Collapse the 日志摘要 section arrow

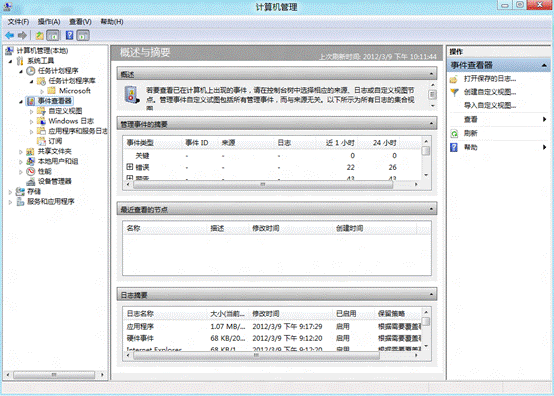point(431,295)
